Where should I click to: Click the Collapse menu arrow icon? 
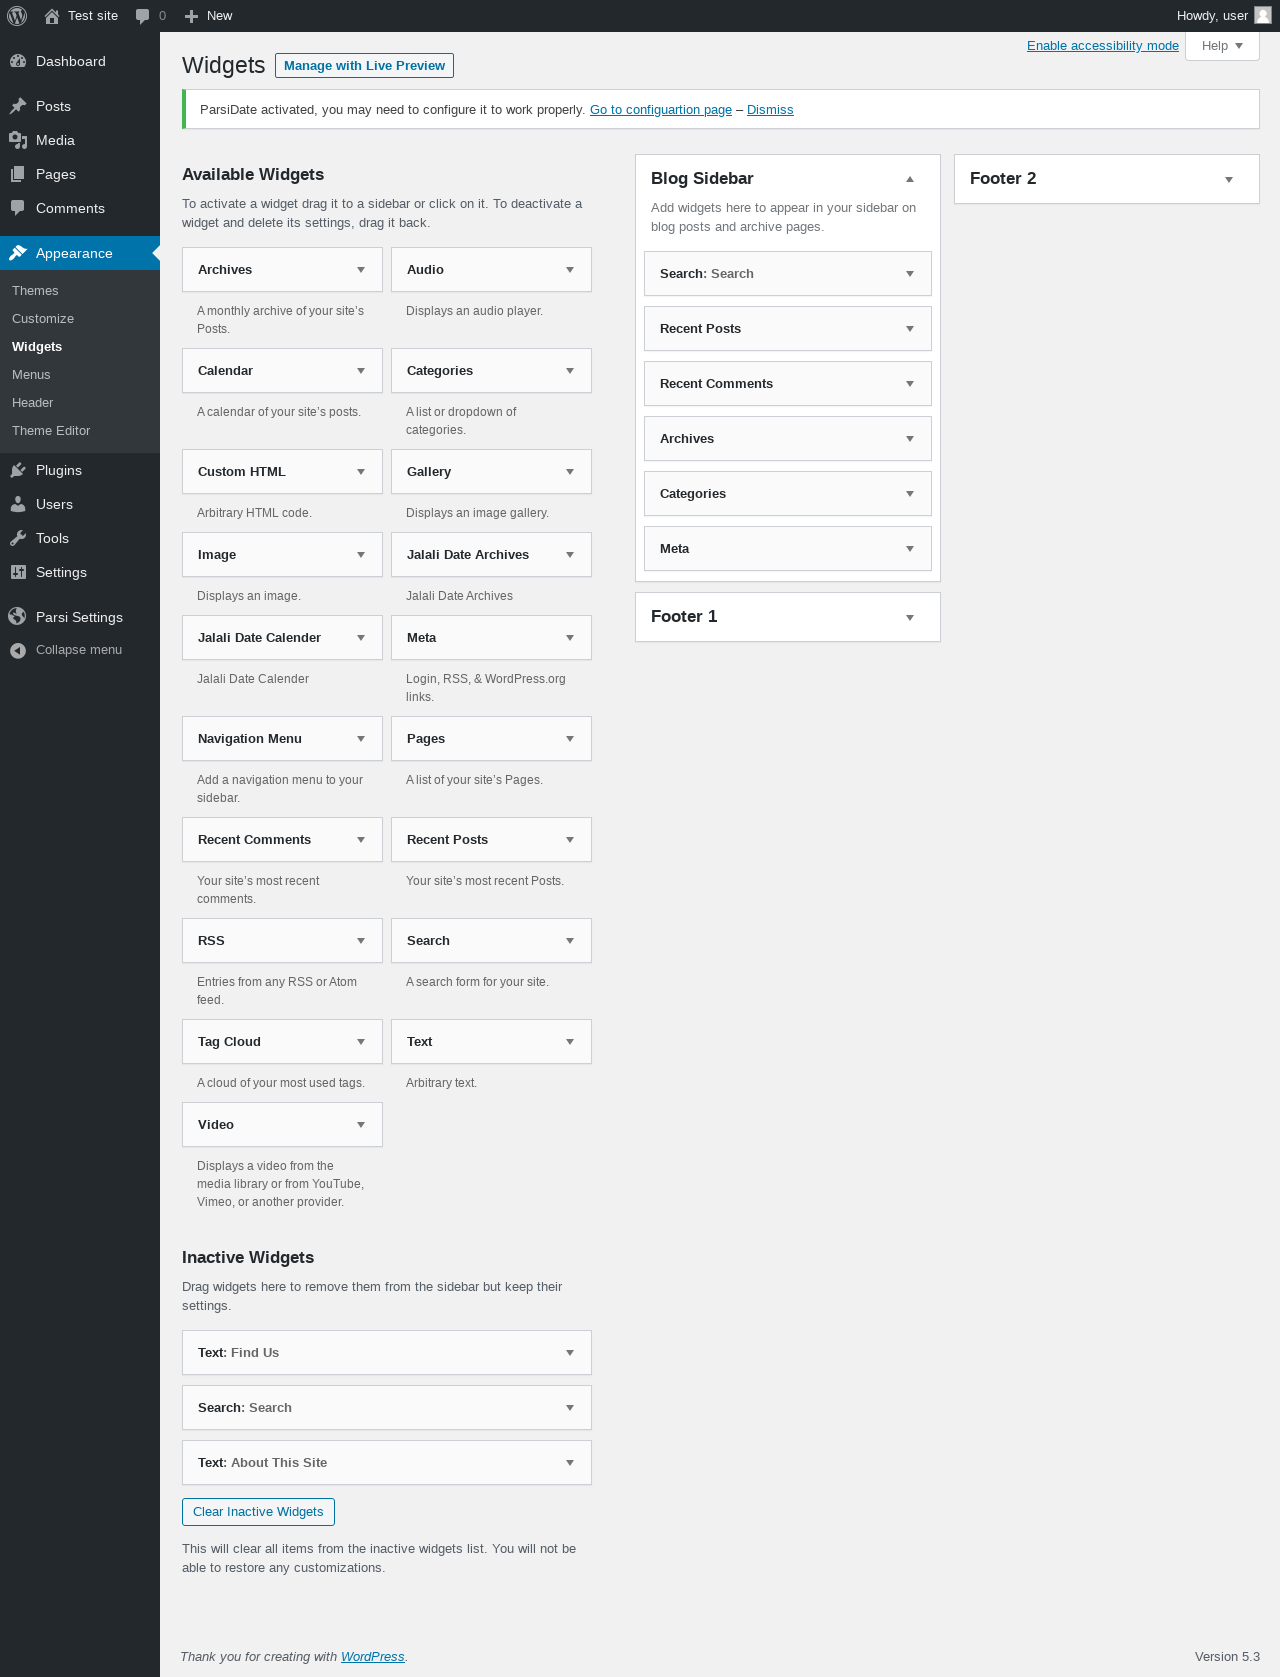18,650
